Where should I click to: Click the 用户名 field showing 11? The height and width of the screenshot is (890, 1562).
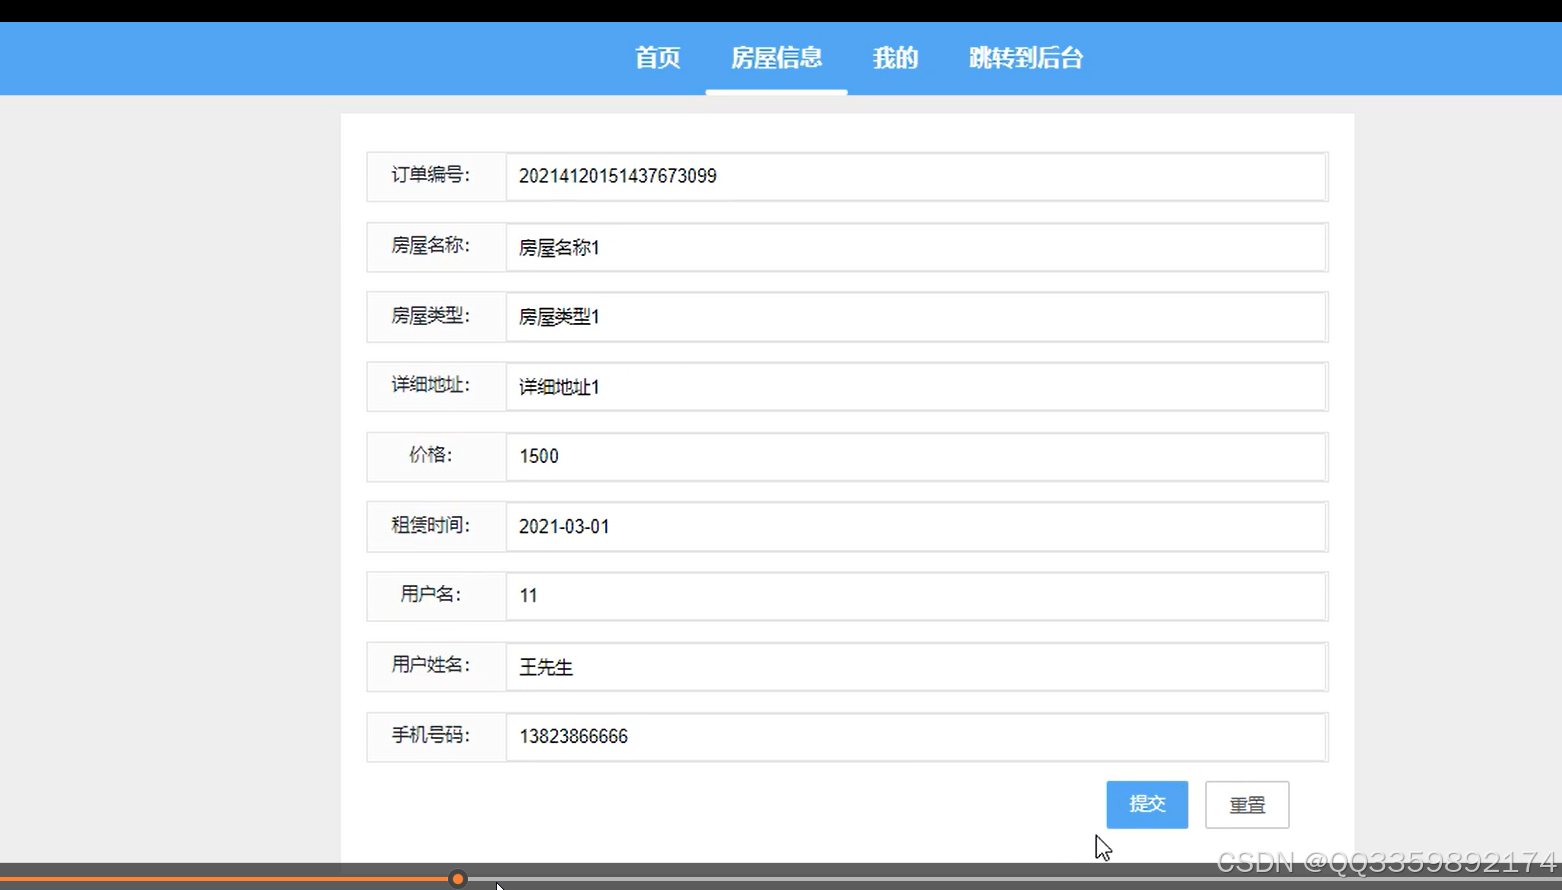(x=917, y=597)
